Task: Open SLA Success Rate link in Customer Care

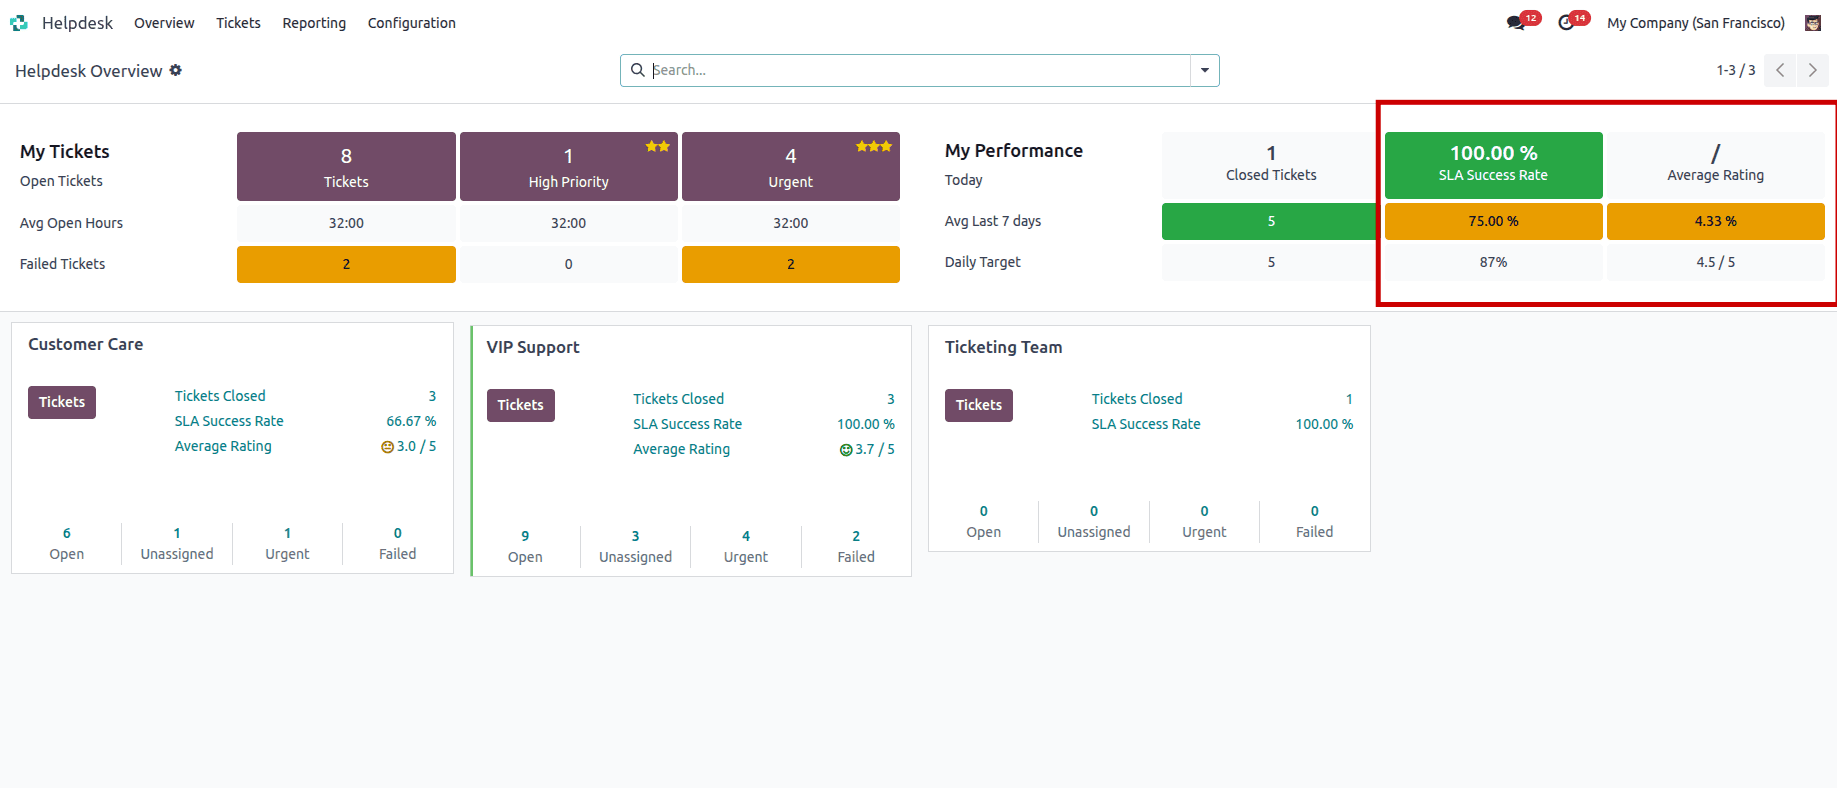Action: click(x=229, y=421)
